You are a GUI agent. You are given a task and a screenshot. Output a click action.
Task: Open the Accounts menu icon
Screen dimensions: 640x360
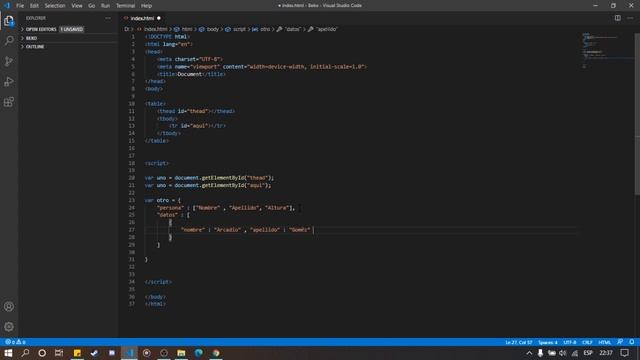[9, 307]
